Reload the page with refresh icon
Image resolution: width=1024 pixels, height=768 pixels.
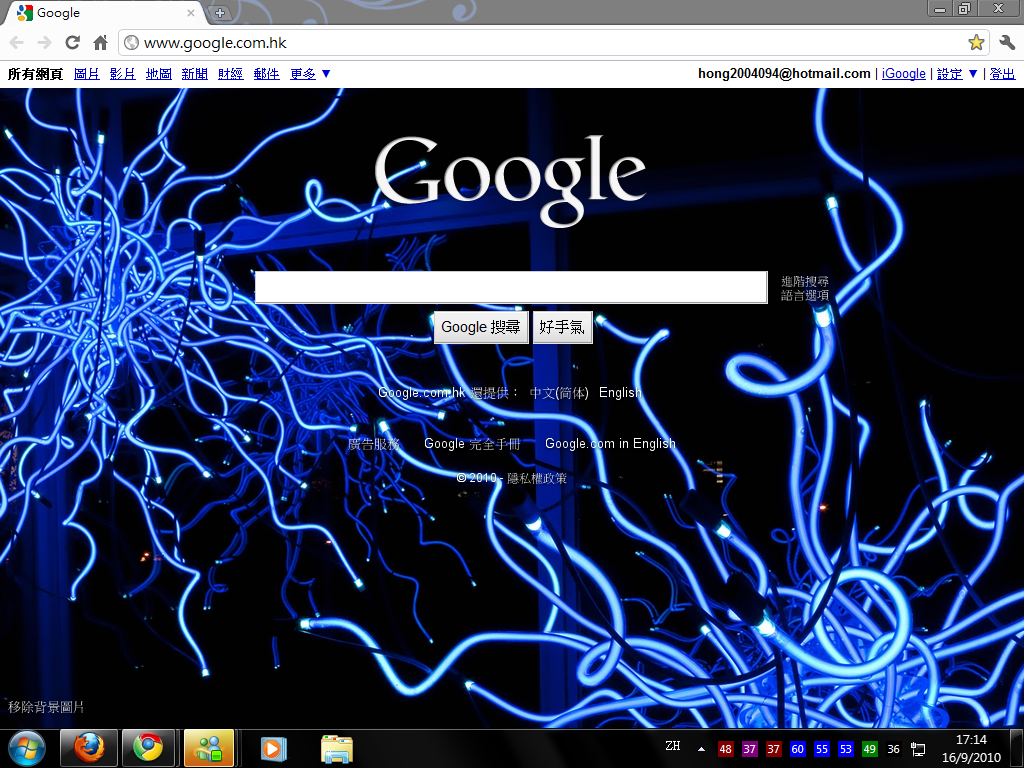(72, 43)
